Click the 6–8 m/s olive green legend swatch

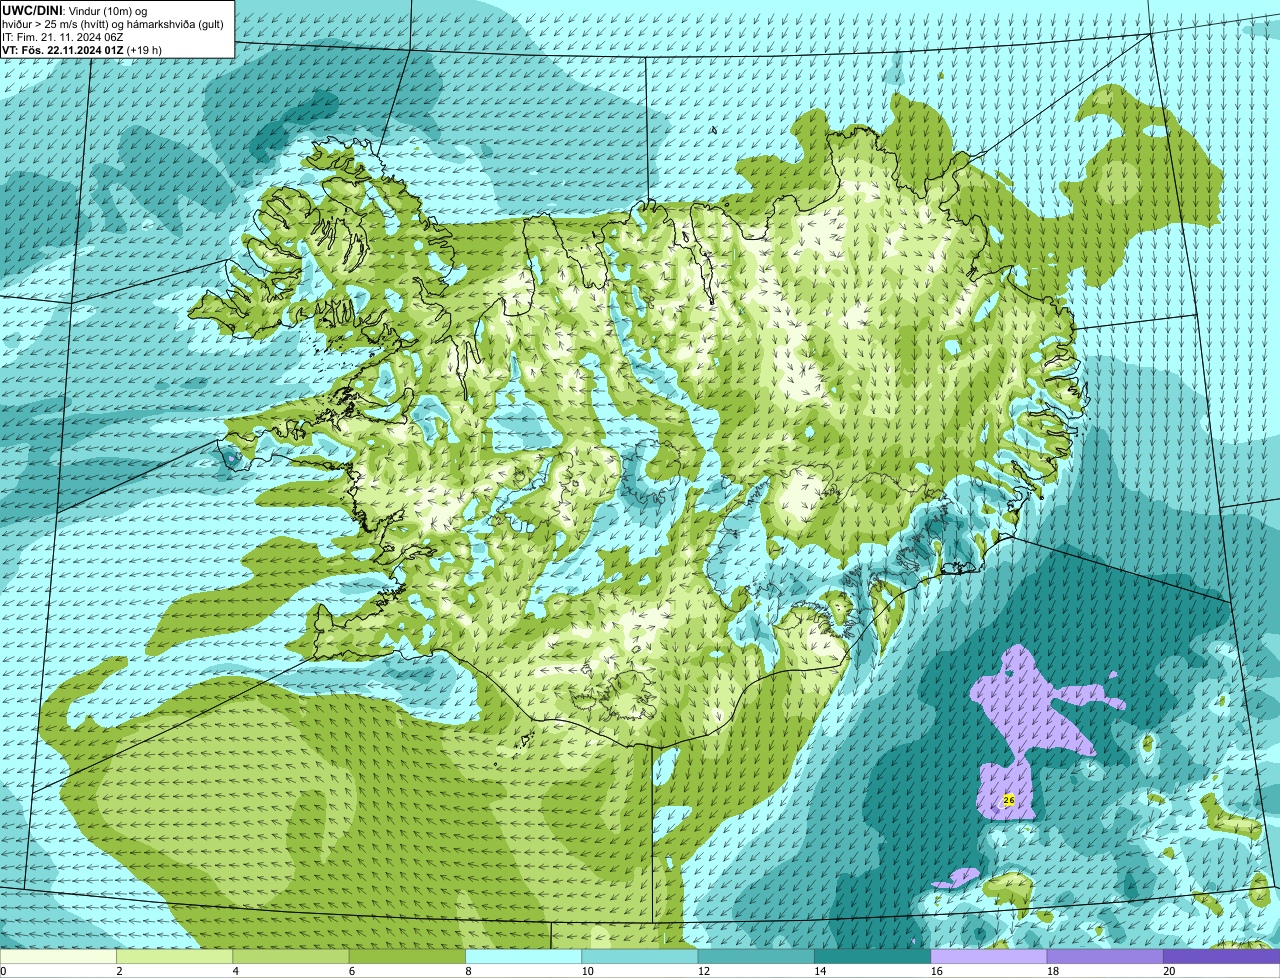click(407, 956)
